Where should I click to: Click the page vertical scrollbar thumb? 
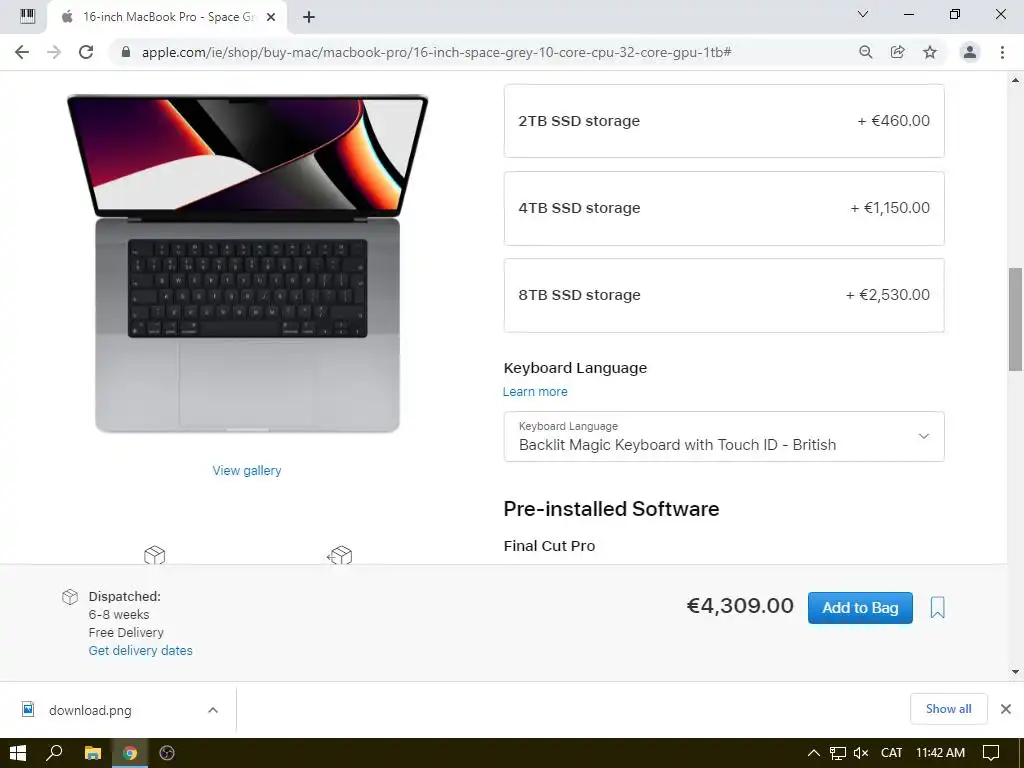pos(1015,319)
